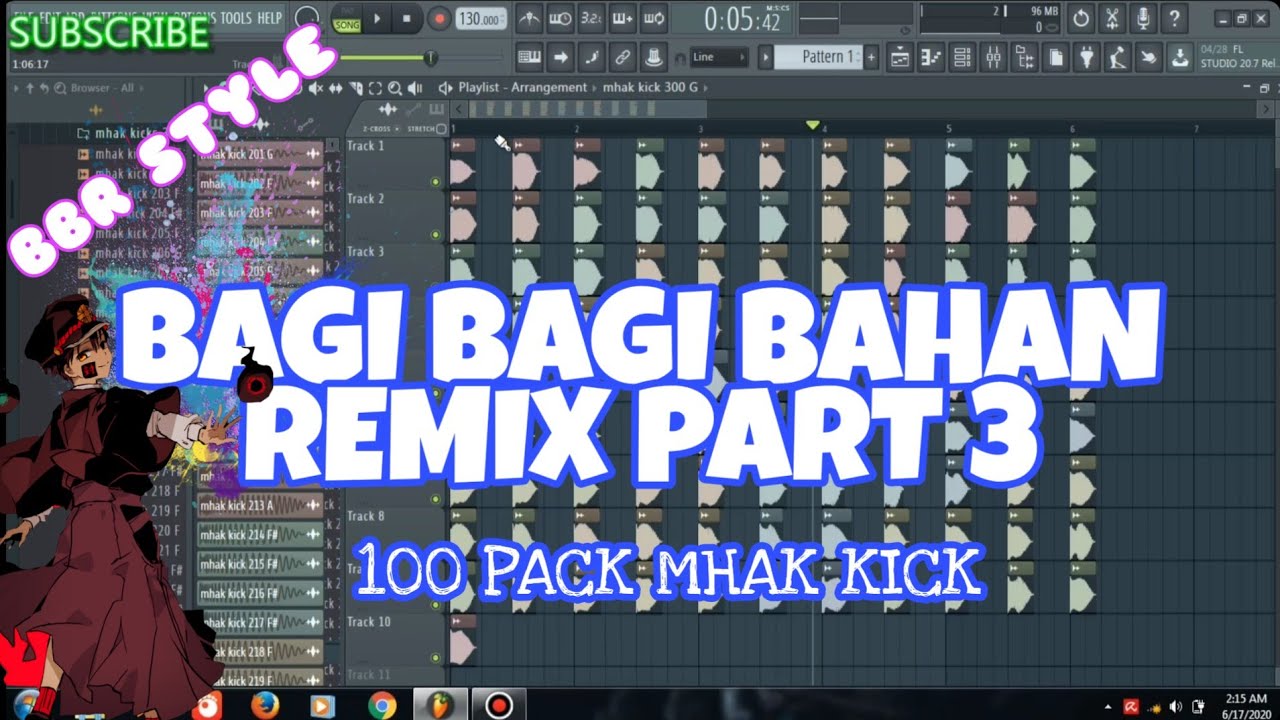Toggle Song/Pattern mode button
1280x720 pixels.
[346, 18]
